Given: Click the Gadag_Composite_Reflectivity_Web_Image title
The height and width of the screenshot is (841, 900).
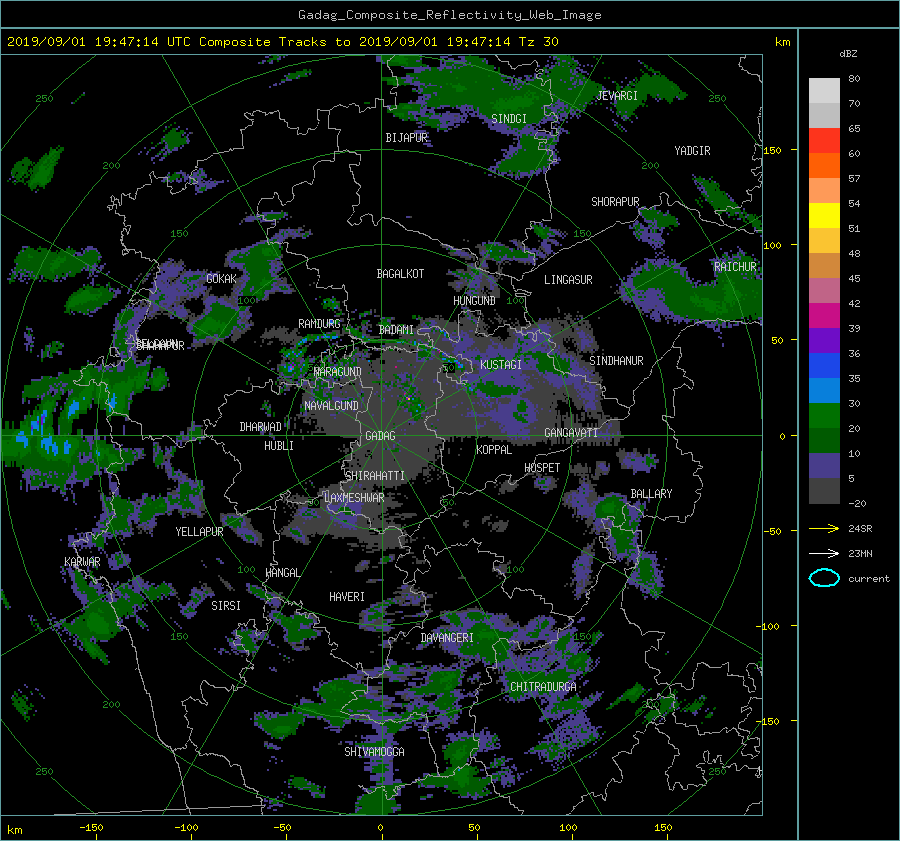Looking at the screenshot, I should (449, 15).
